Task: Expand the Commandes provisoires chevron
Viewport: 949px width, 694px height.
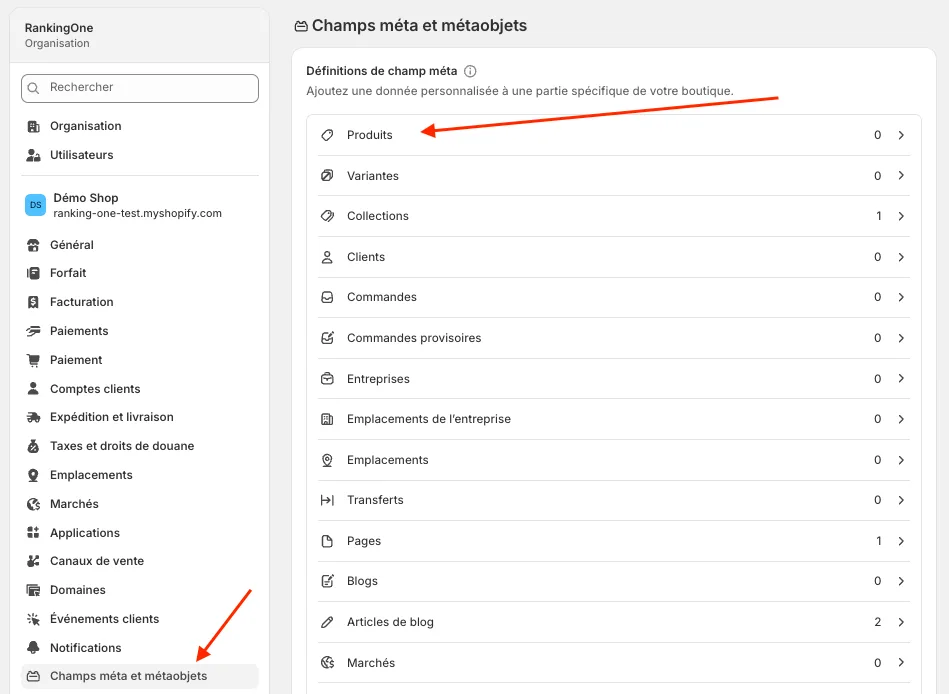Action: click(x=901, y=338)
